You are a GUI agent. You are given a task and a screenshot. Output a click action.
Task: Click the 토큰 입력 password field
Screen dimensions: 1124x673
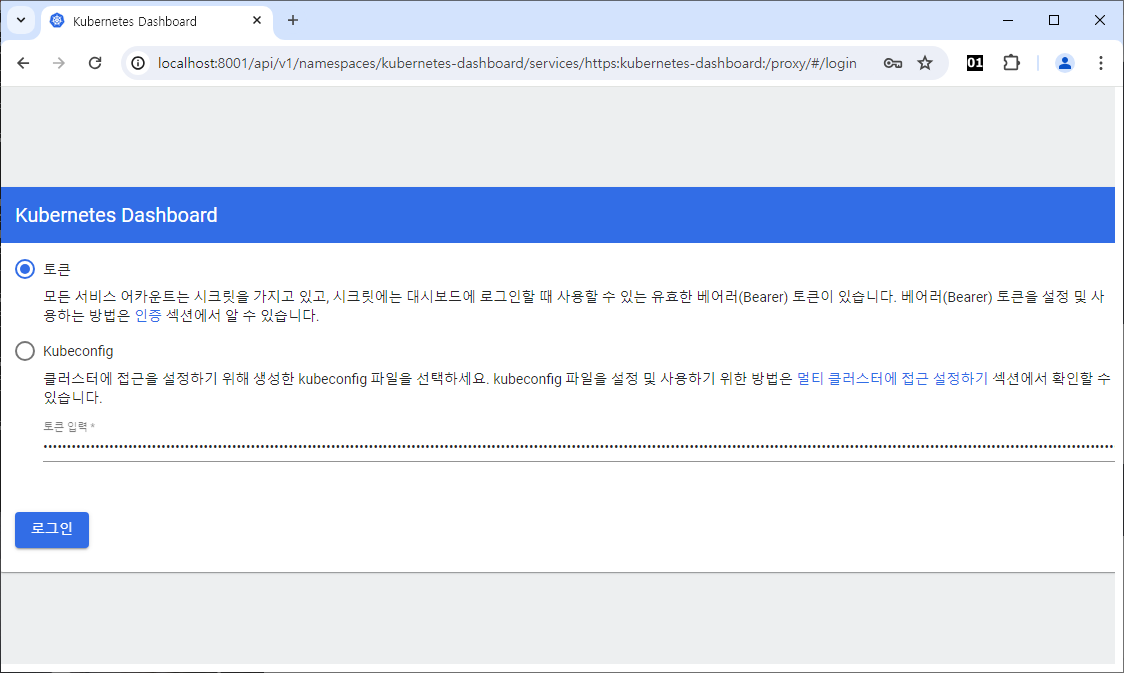click(x=578, y=446)
